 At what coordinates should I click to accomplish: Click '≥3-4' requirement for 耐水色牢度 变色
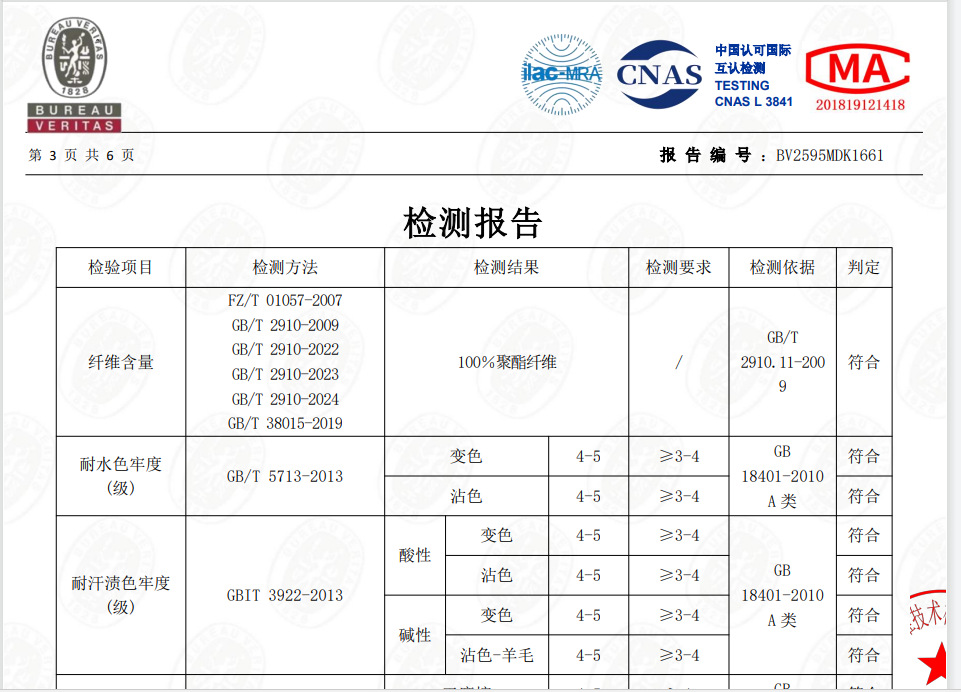[x=679, y=457]
